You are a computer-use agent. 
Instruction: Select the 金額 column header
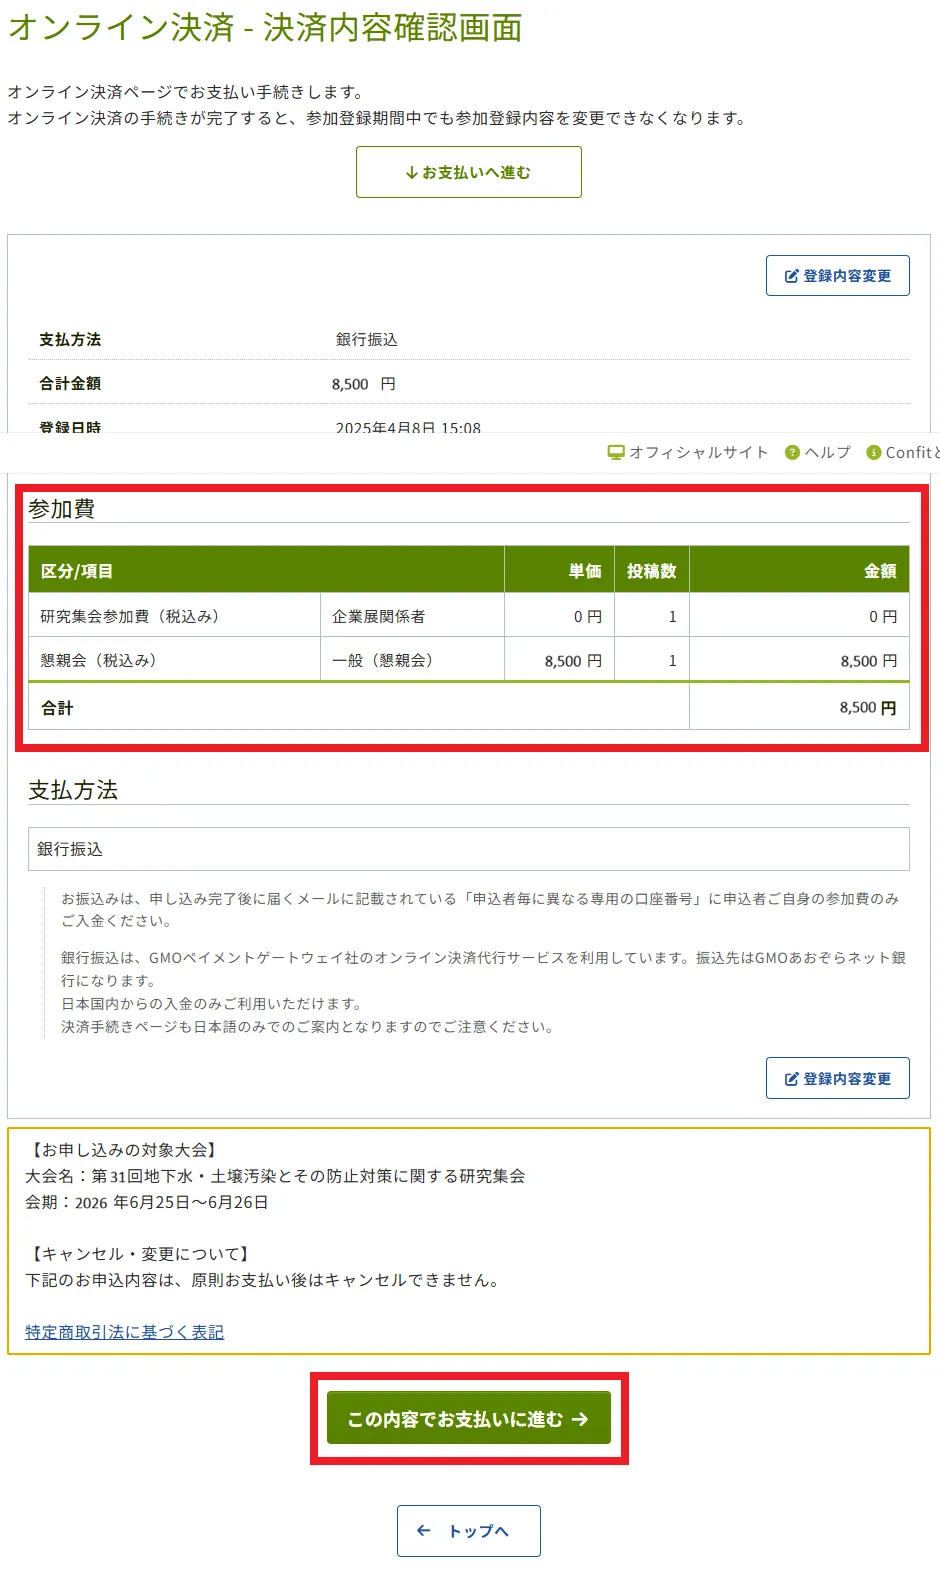tap(880, 571)
